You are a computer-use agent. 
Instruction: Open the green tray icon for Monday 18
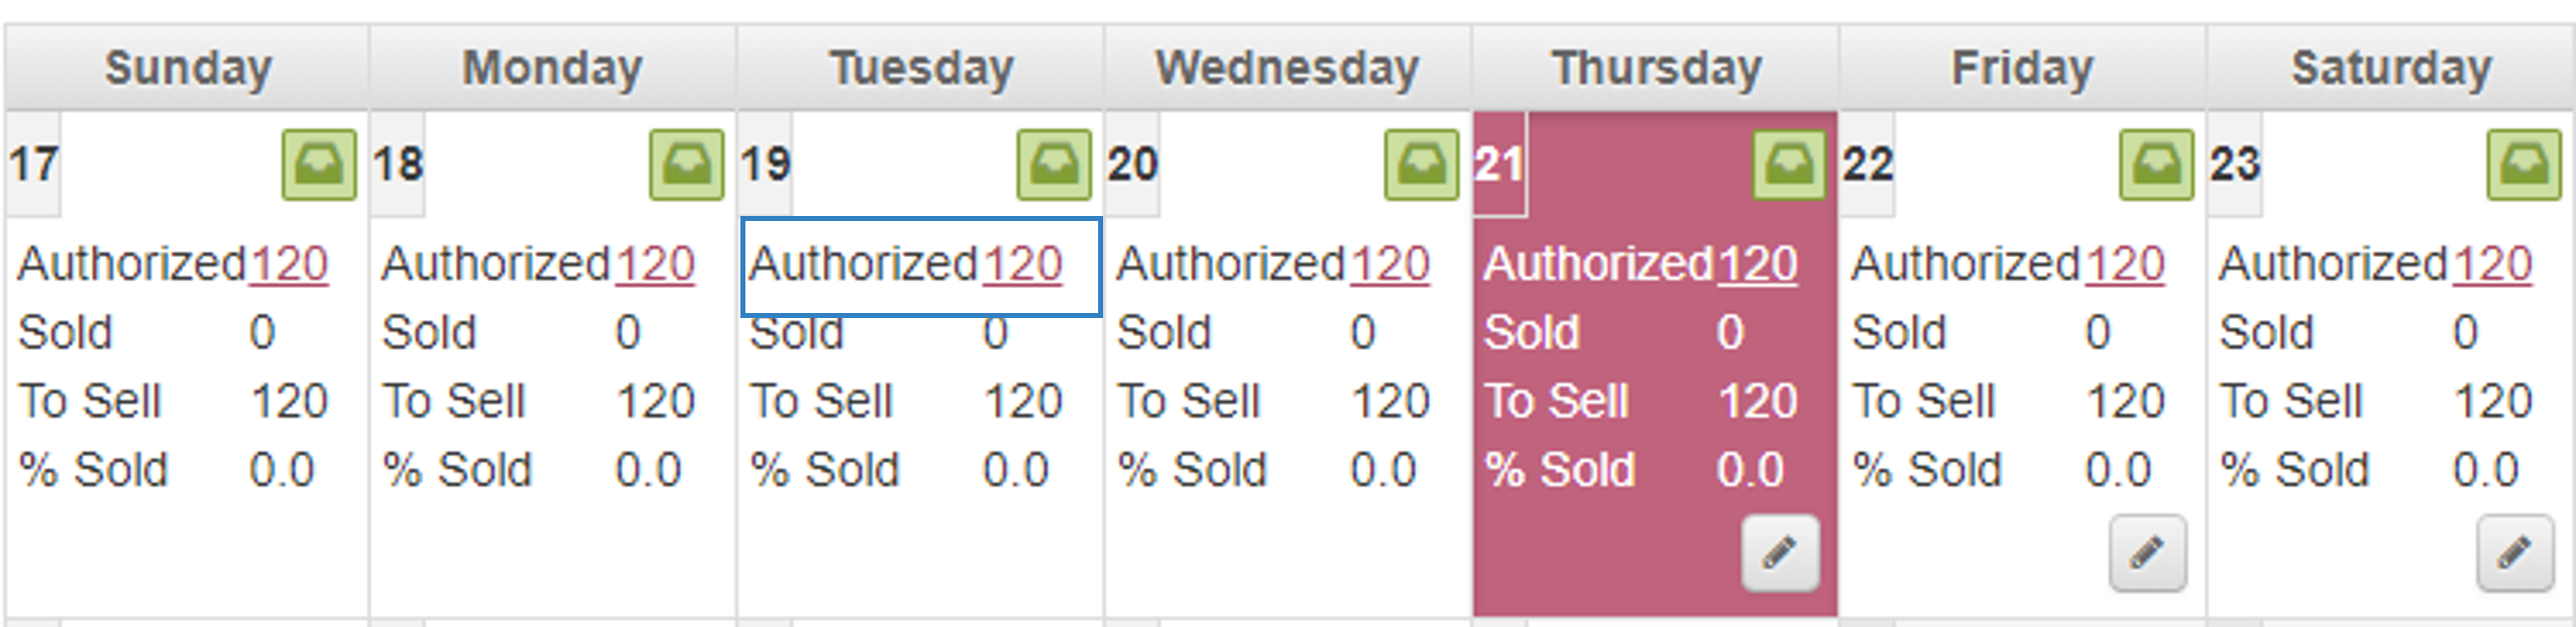click(x=687, y=165)
